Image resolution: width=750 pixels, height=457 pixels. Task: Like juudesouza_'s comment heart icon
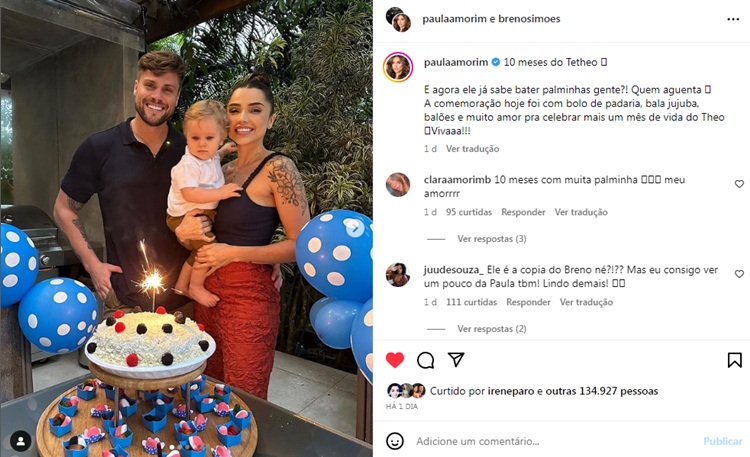[739, 274]
